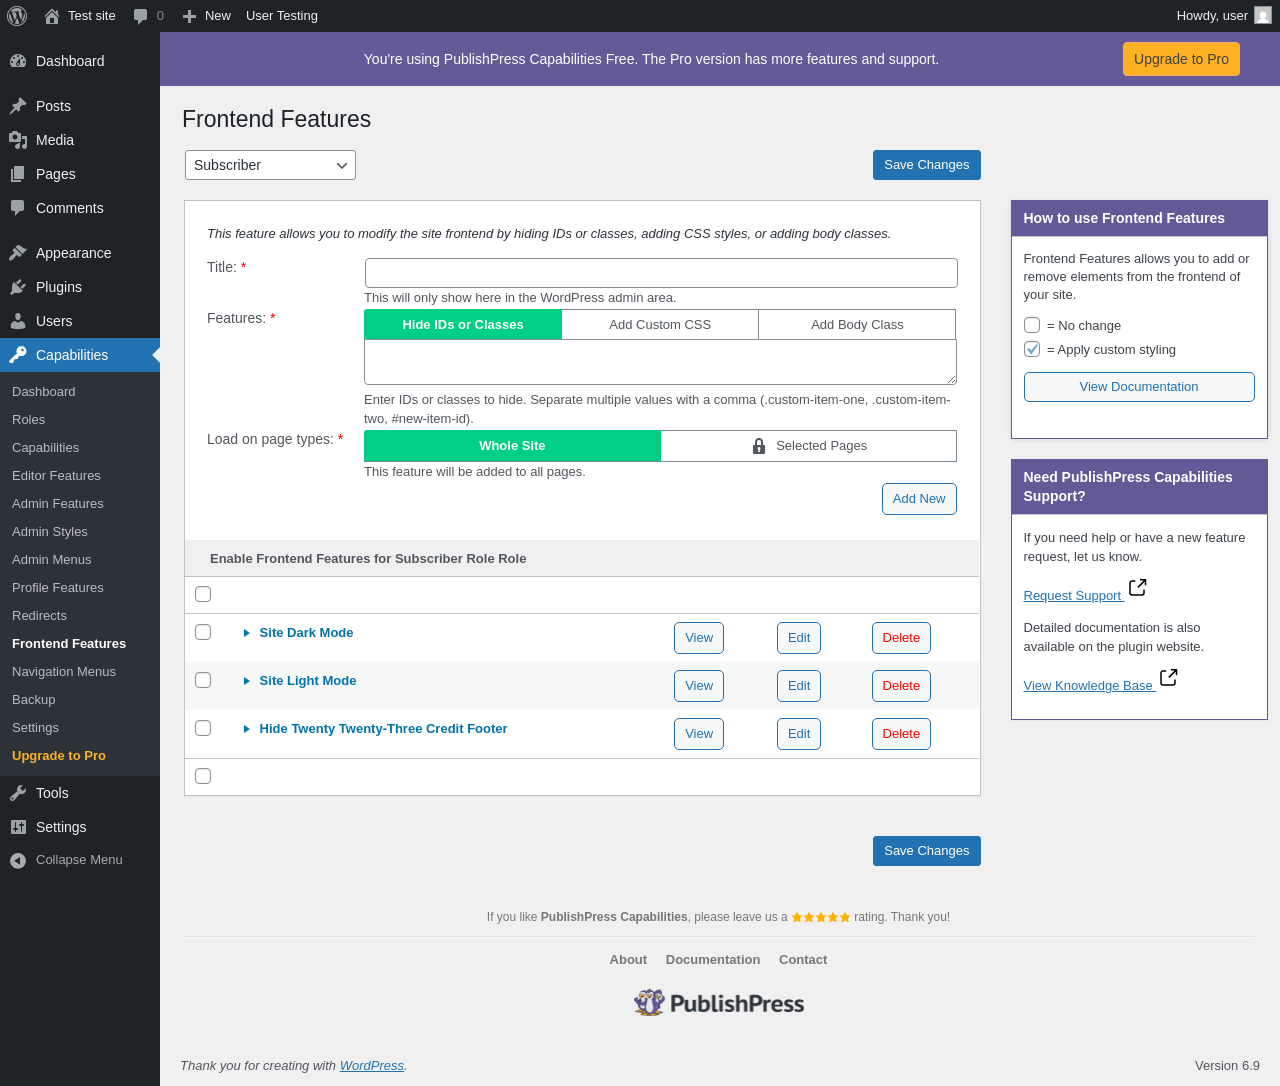The height and width of the screenshot is (1086, 1280).
Task: Click the Capabilities key icon
Action: 18,355
